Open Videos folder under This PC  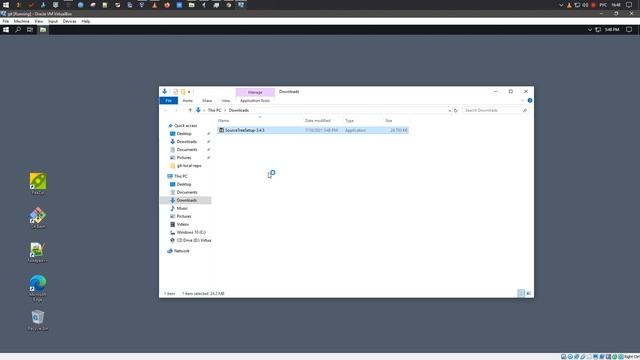(182, 224)
